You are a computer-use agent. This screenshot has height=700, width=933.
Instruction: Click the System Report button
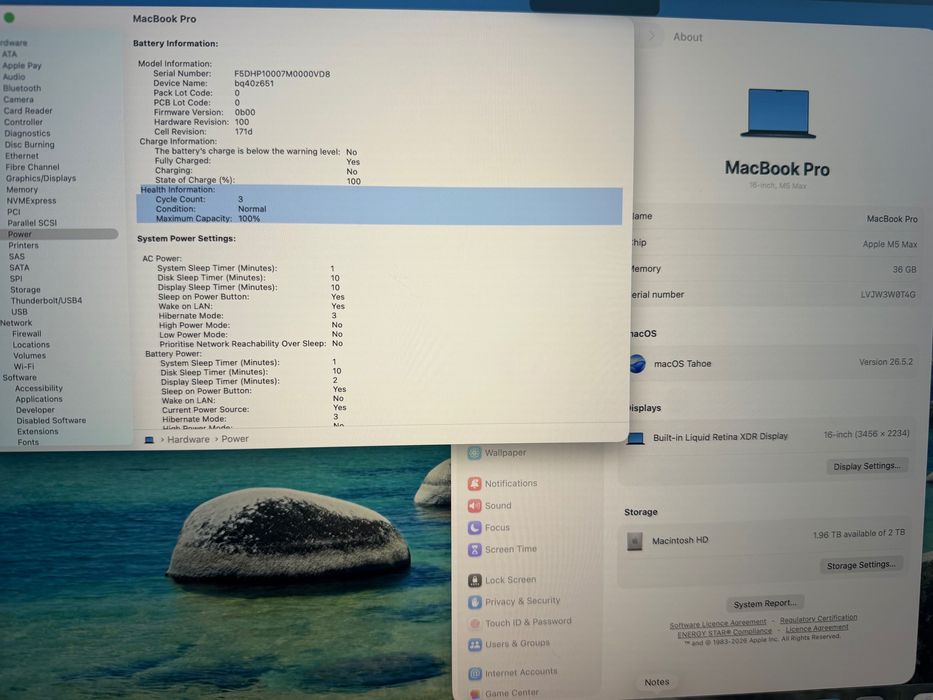[x=765, y=604]
